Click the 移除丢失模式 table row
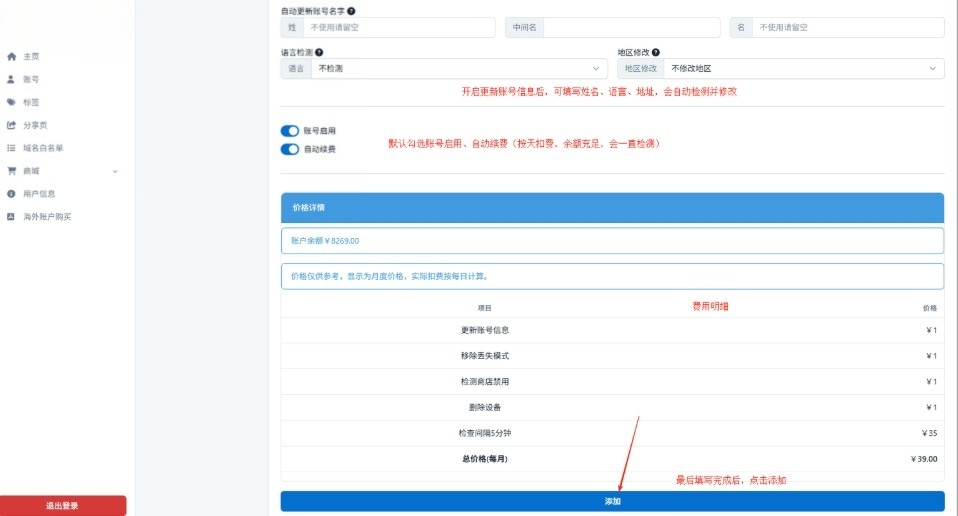958x516 pixels. [612, 356]
